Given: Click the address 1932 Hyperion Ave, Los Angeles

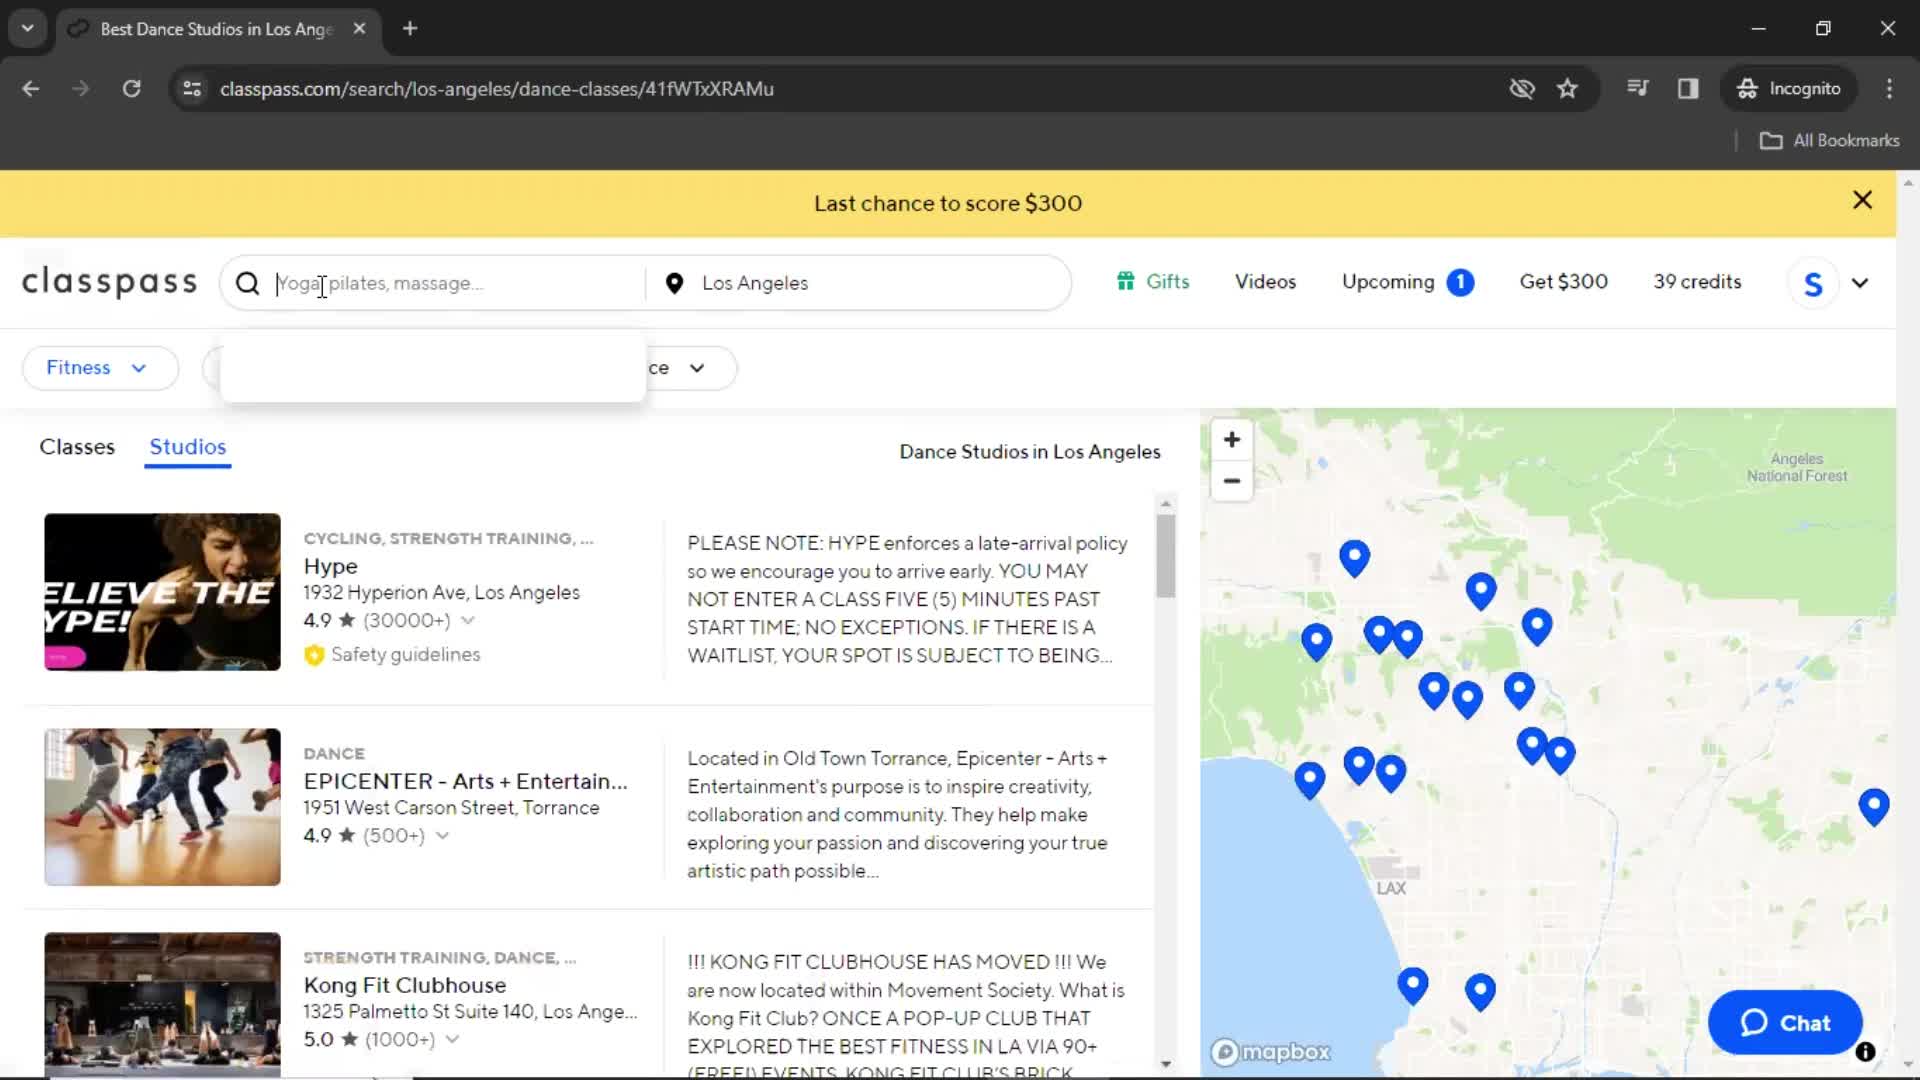Looking at the screenshot, I should click(x=441, y=593).
